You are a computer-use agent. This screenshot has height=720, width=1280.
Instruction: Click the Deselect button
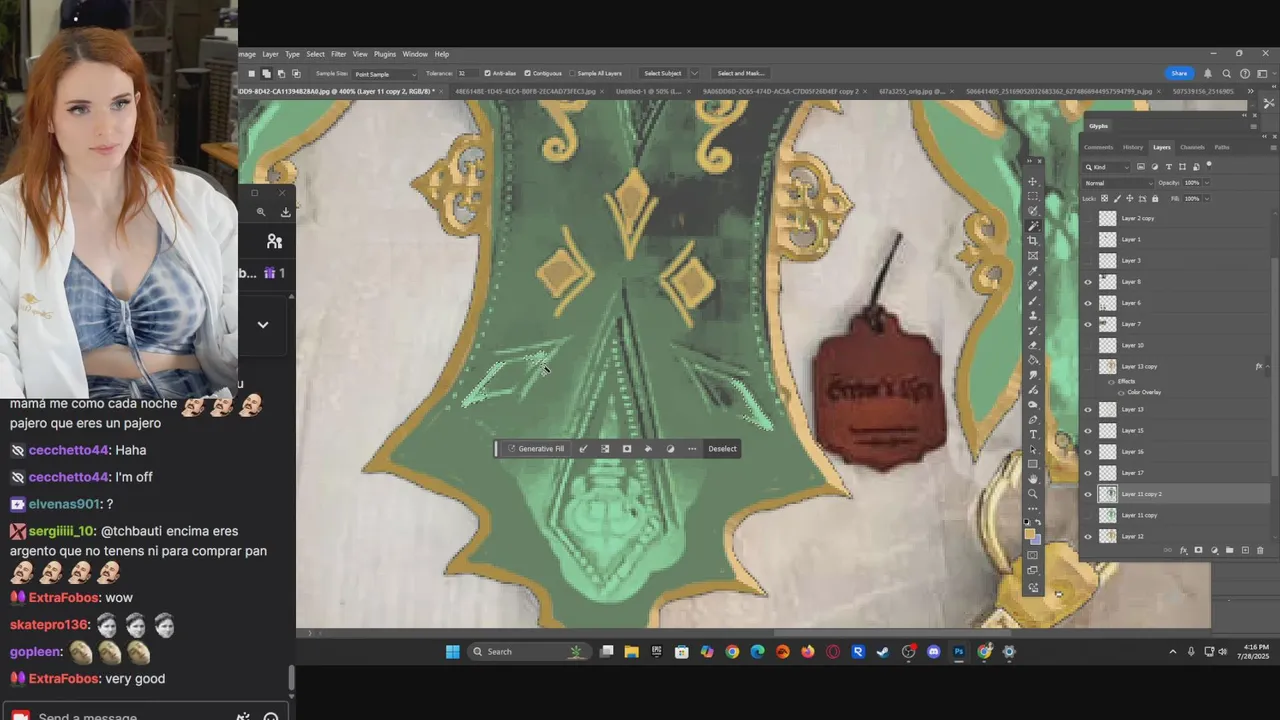(722, 449)
